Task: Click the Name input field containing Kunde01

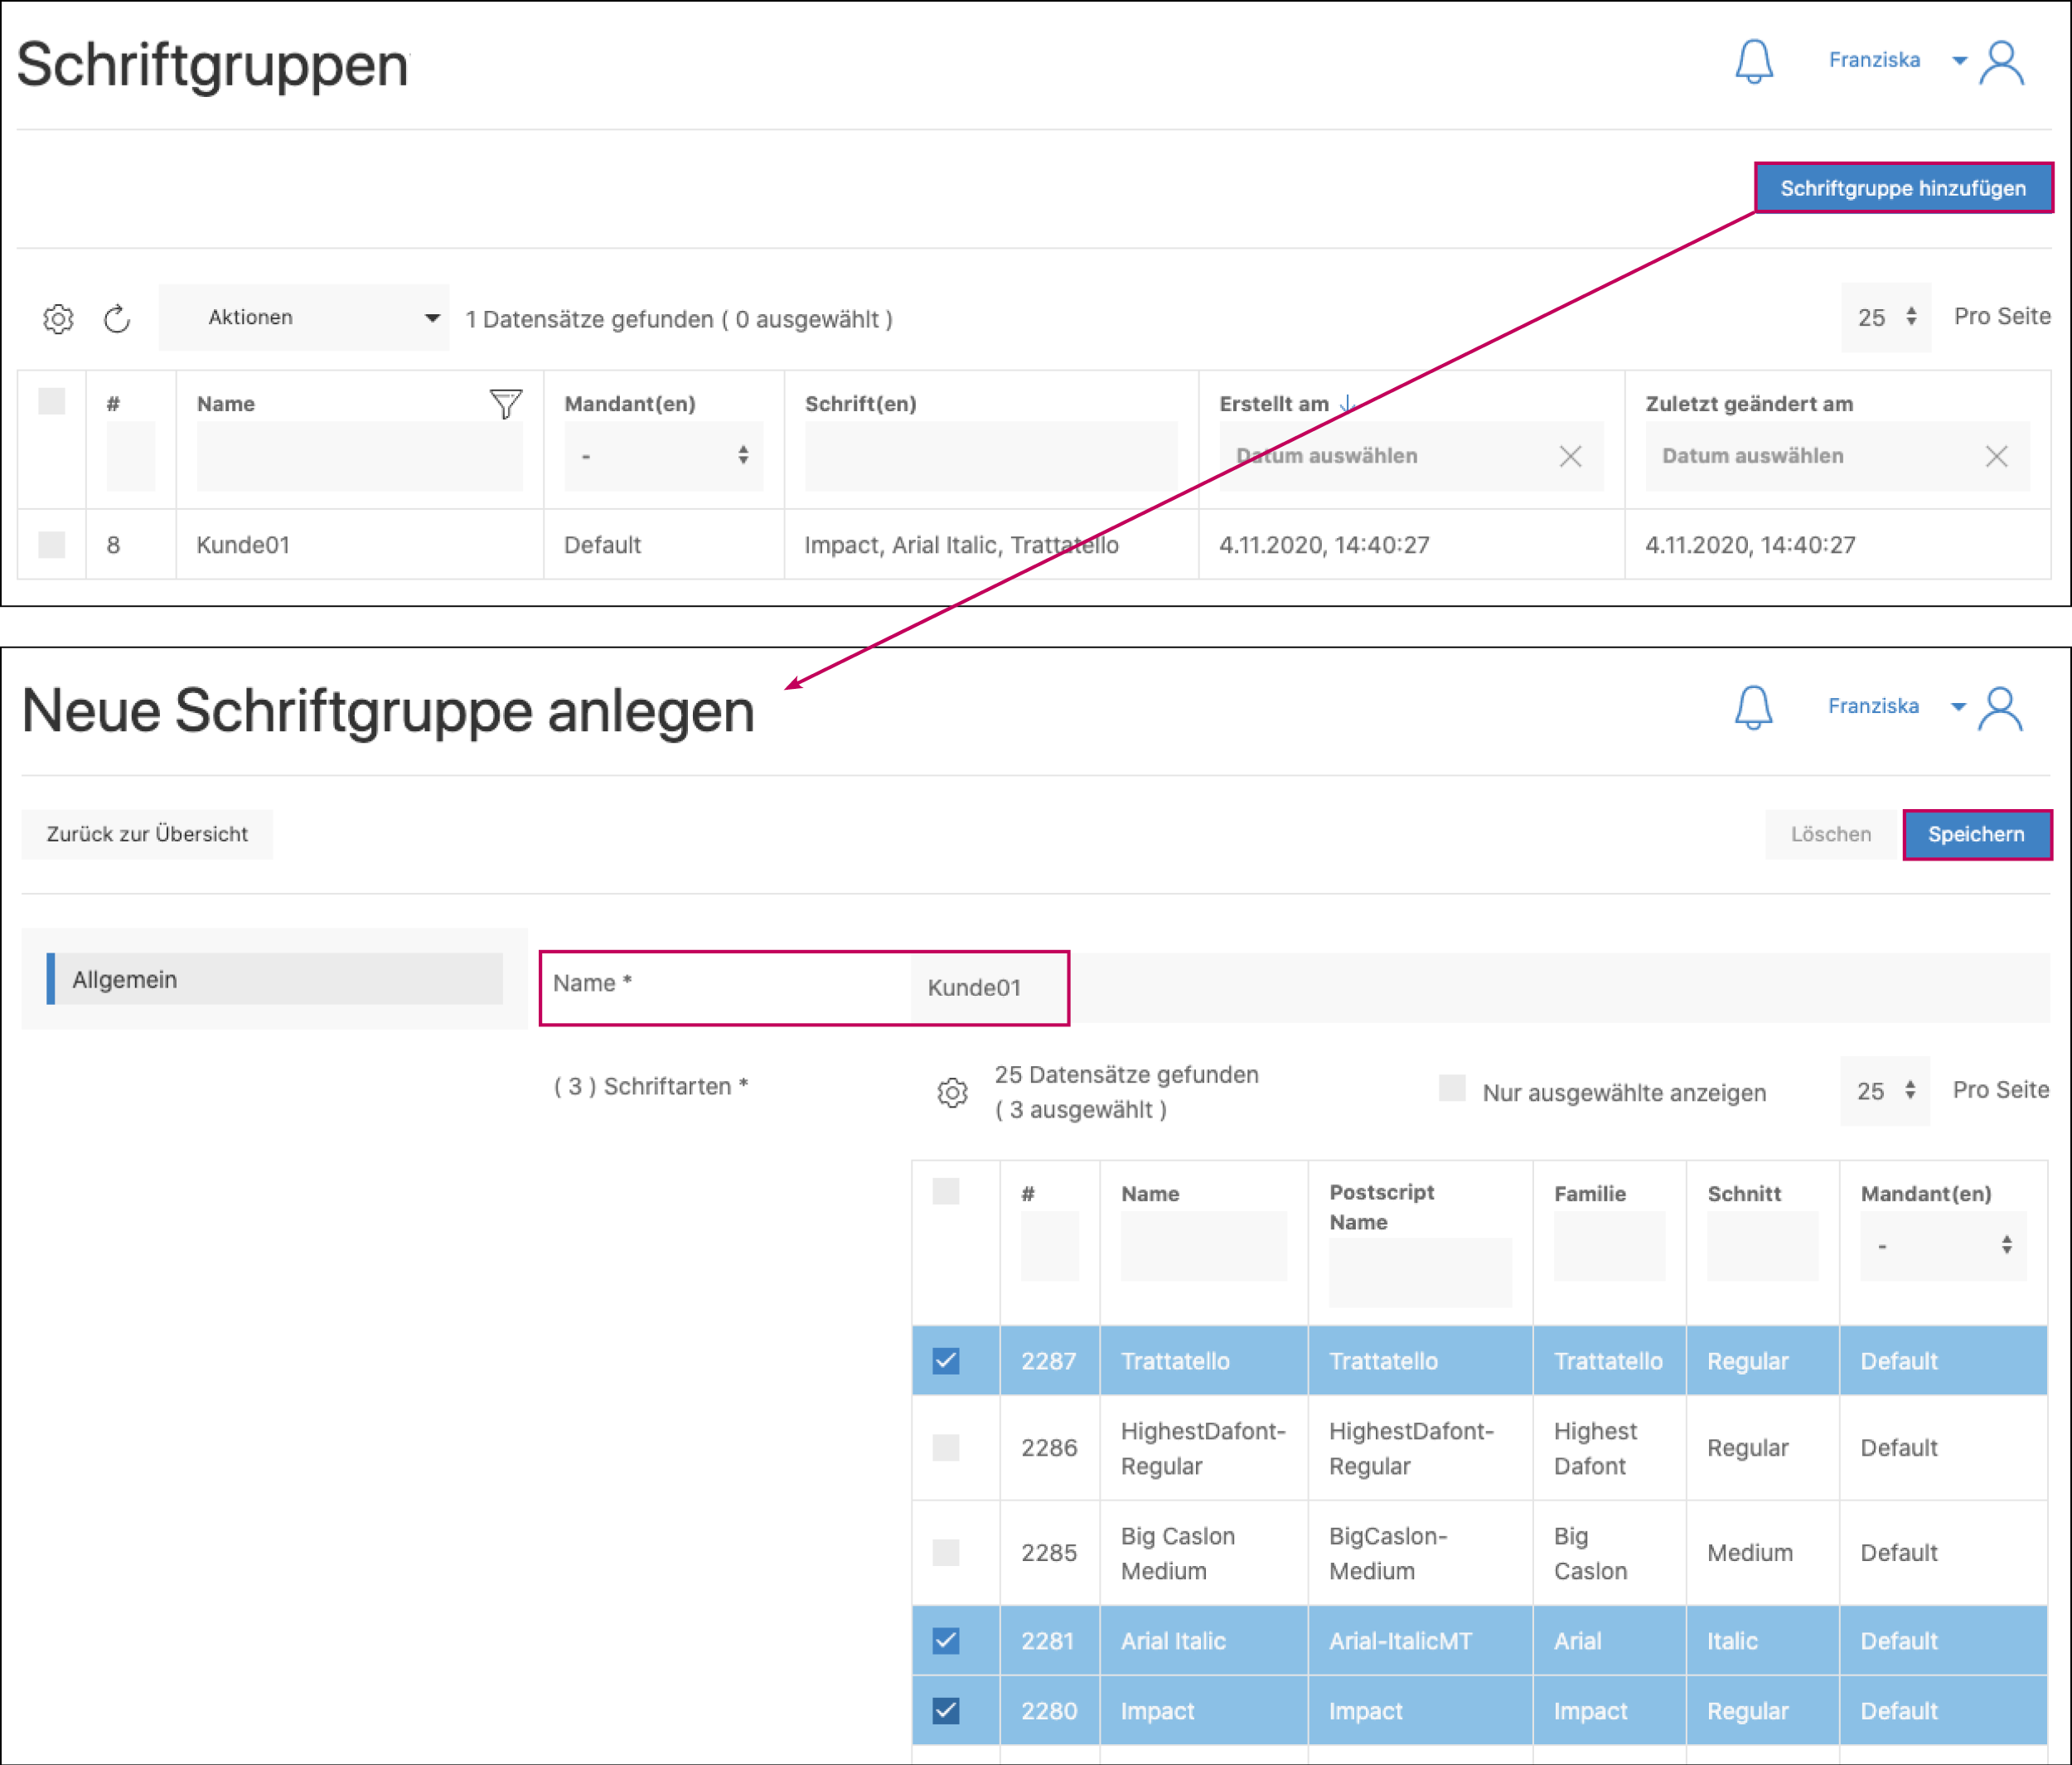Action: coord(975,988)
